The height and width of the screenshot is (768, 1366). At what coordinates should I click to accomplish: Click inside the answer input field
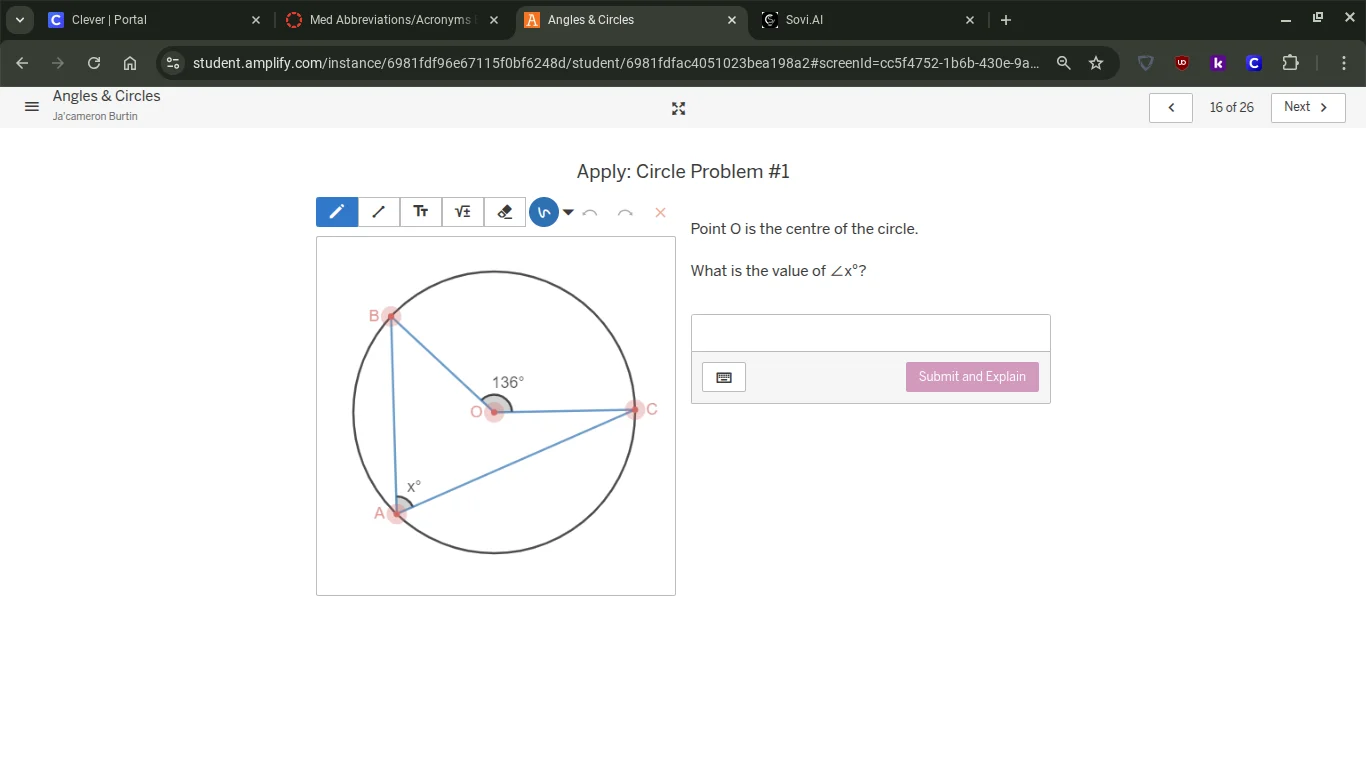tap(869, 332)
